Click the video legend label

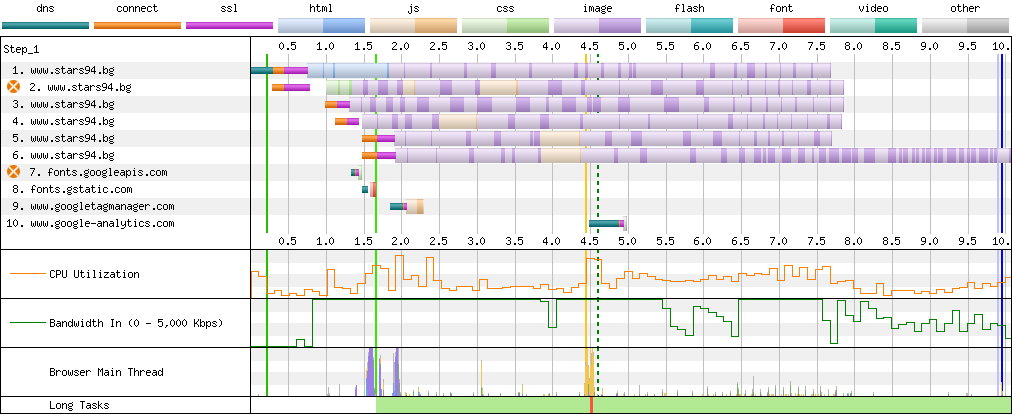pyautogui.click(x=873, y=9)
